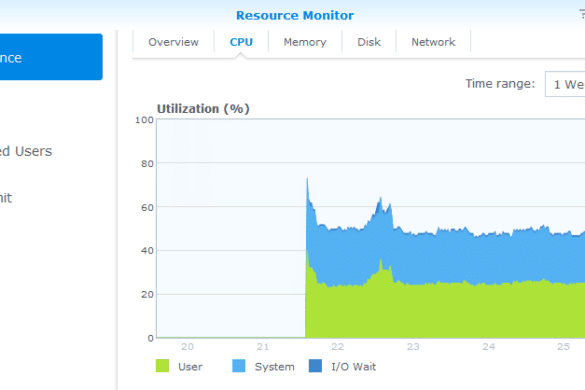
Task: Click the peak spike in CPU chart
Action: click(x=307, y=179)
